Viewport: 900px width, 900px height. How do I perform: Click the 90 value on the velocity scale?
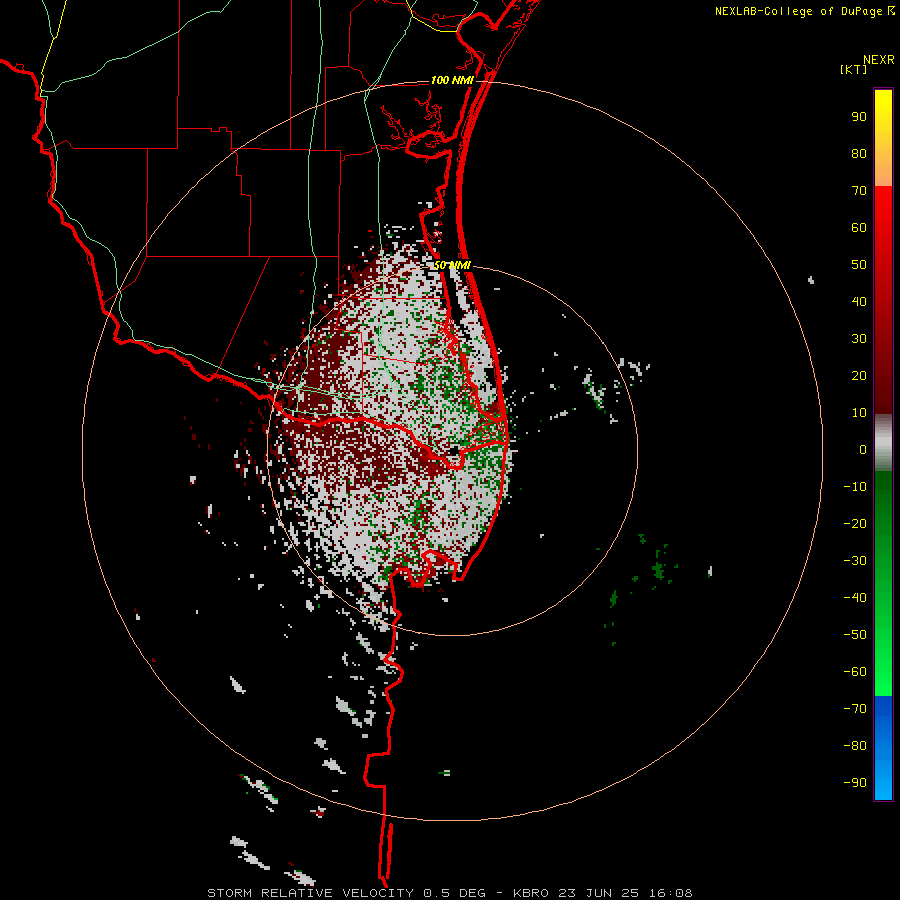[x=859, y=117]
